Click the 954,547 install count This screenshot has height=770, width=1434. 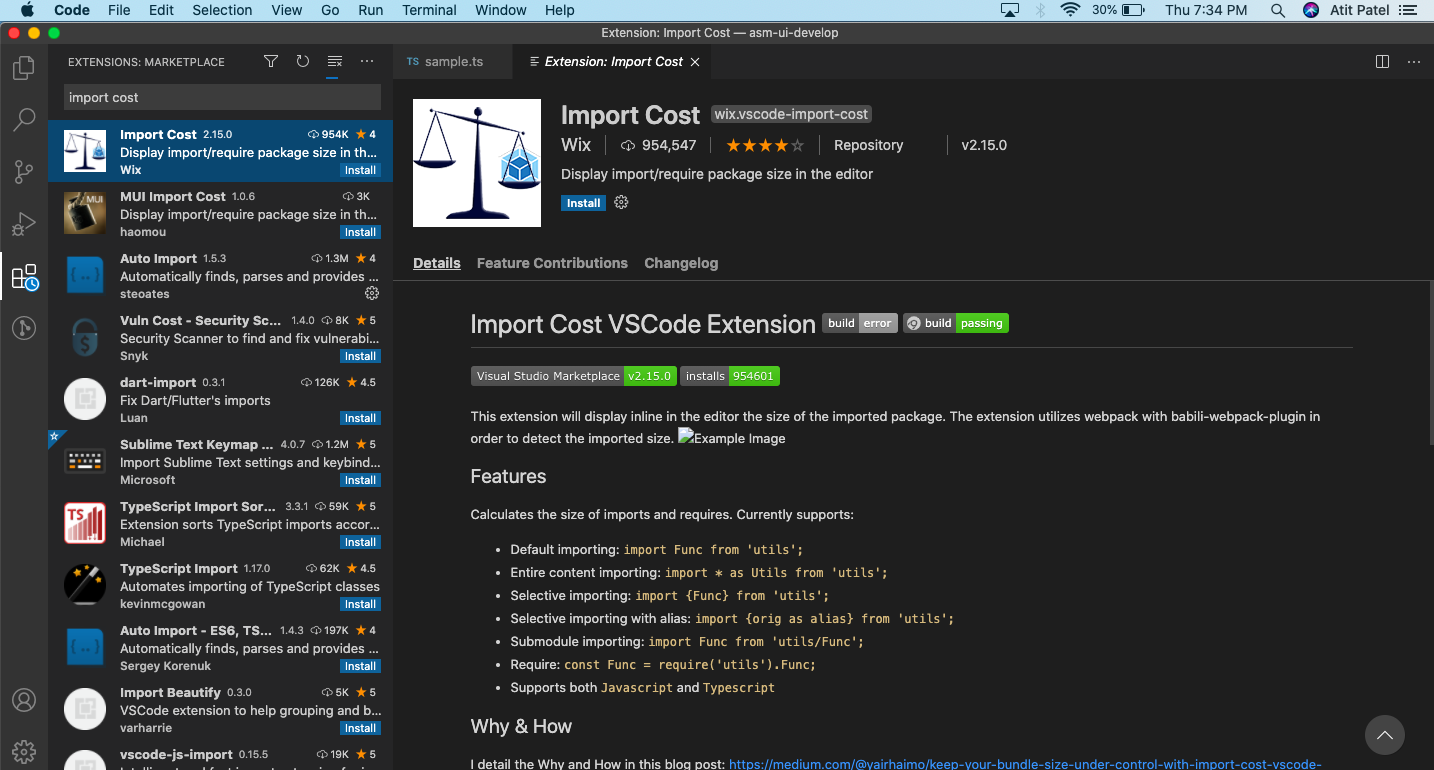(659, 145)
